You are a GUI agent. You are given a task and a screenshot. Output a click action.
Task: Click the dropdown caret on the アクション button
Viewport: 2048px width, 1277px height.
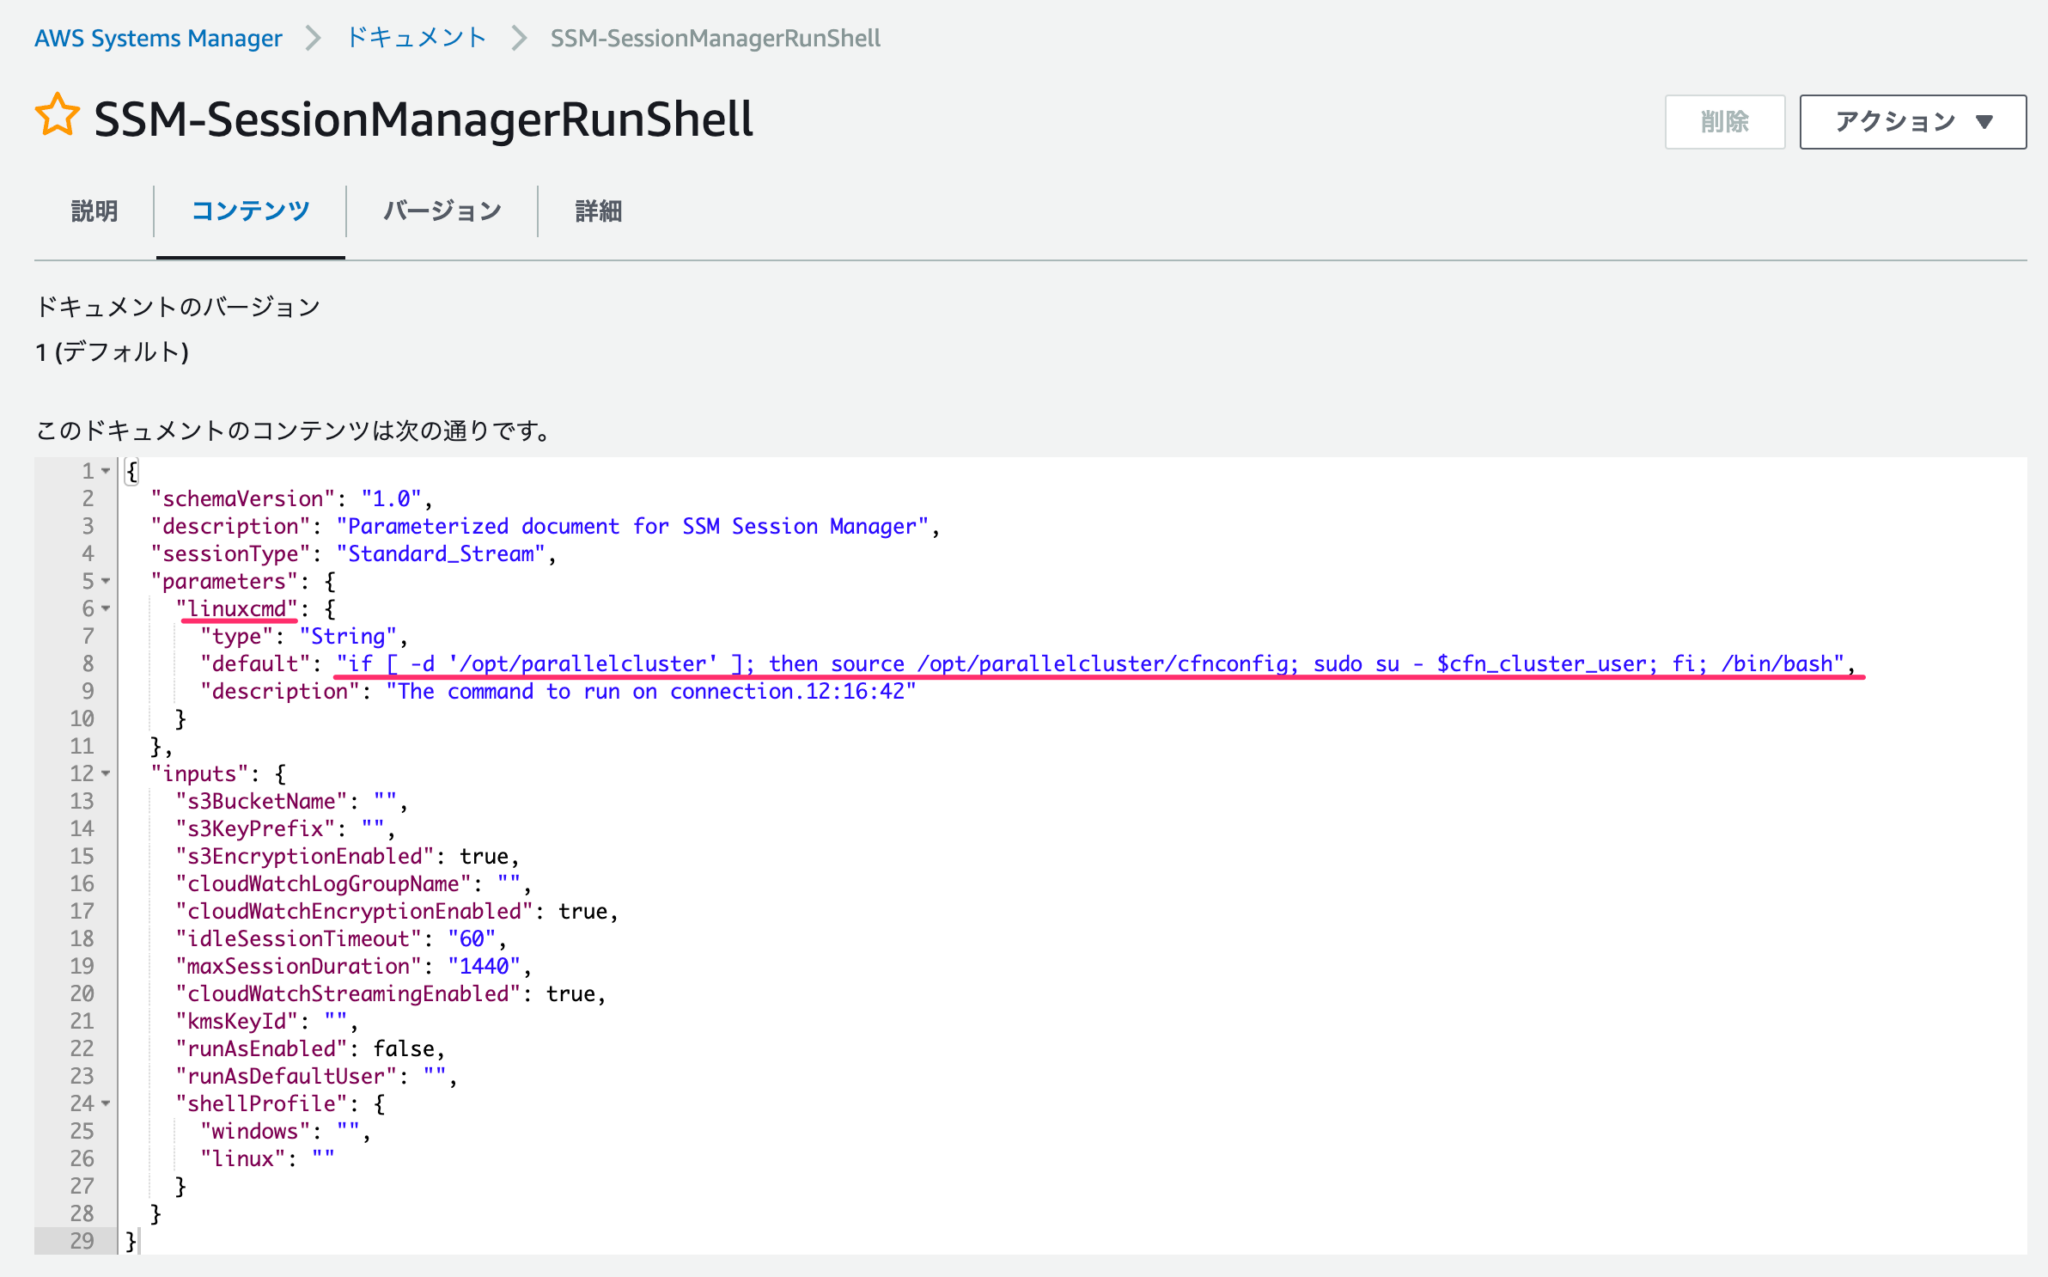tap(1985, 121)
